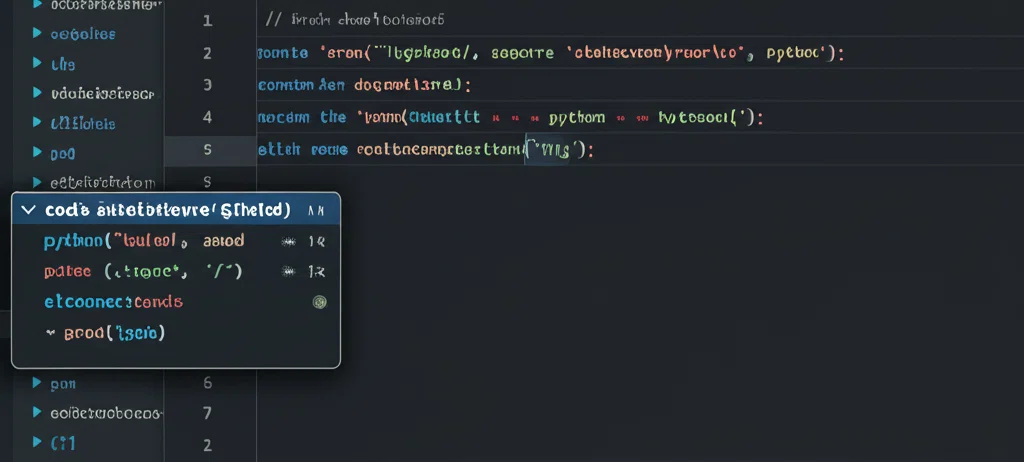Screen dimensions: 1024x462
Task: Click line number 7 in the gutter
Action: (x=208, y=413)
